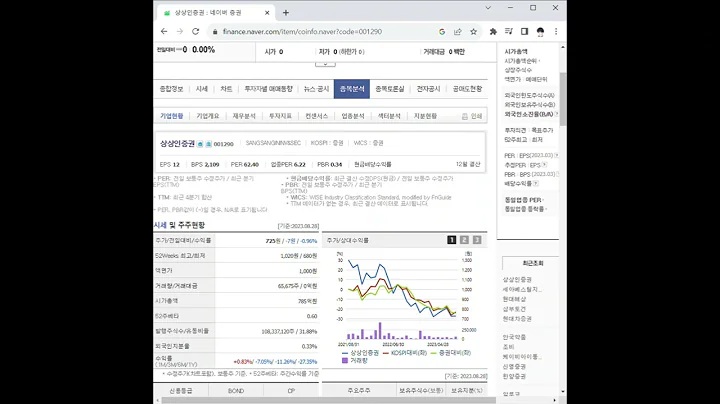Click the 최근조회 tab in sidebar
Screen dimensions: 720x404
point(533,264)
